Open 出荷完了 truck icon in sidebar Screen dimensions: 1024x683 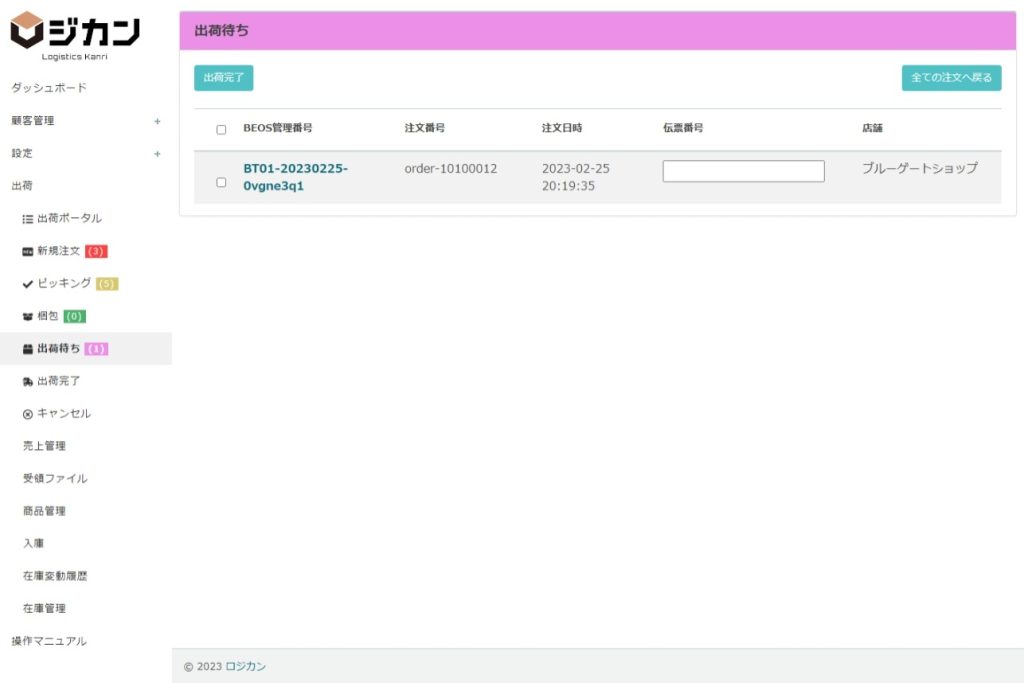[x=28, y=382]
